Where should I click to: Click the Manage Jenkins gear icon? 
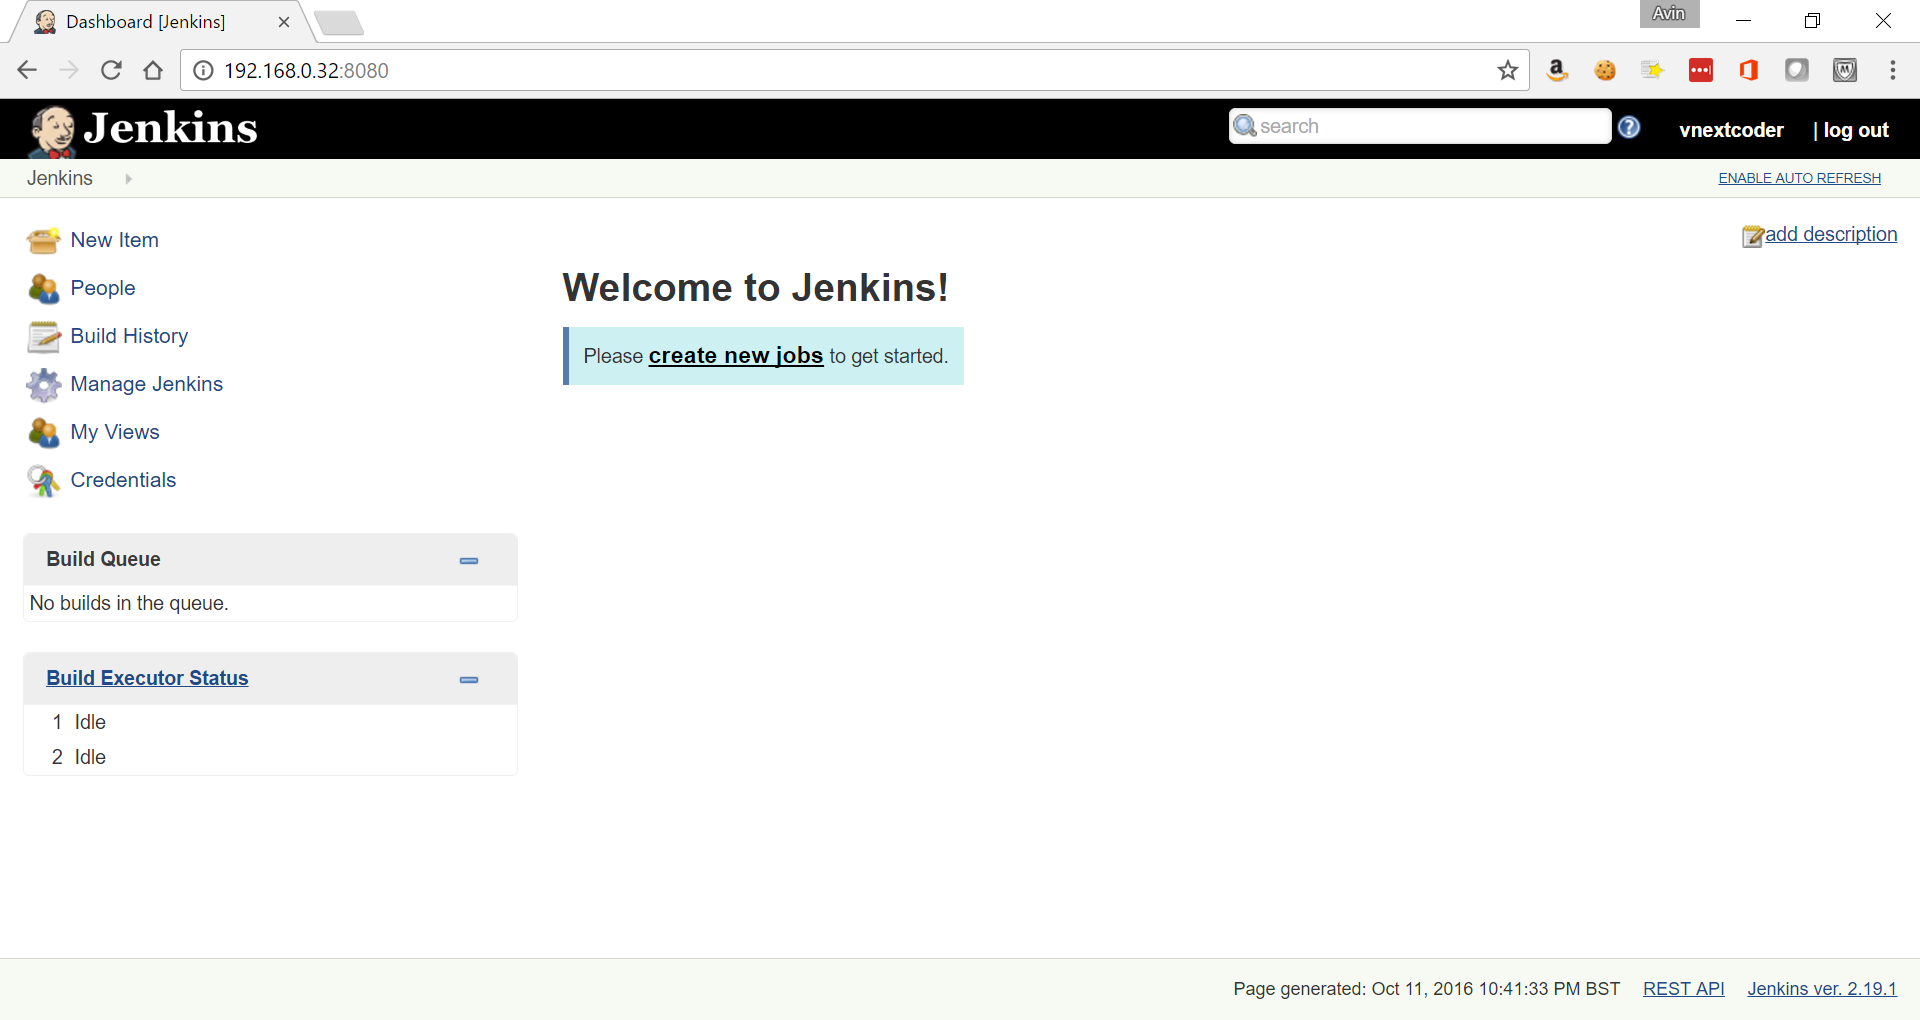(43, 385)
